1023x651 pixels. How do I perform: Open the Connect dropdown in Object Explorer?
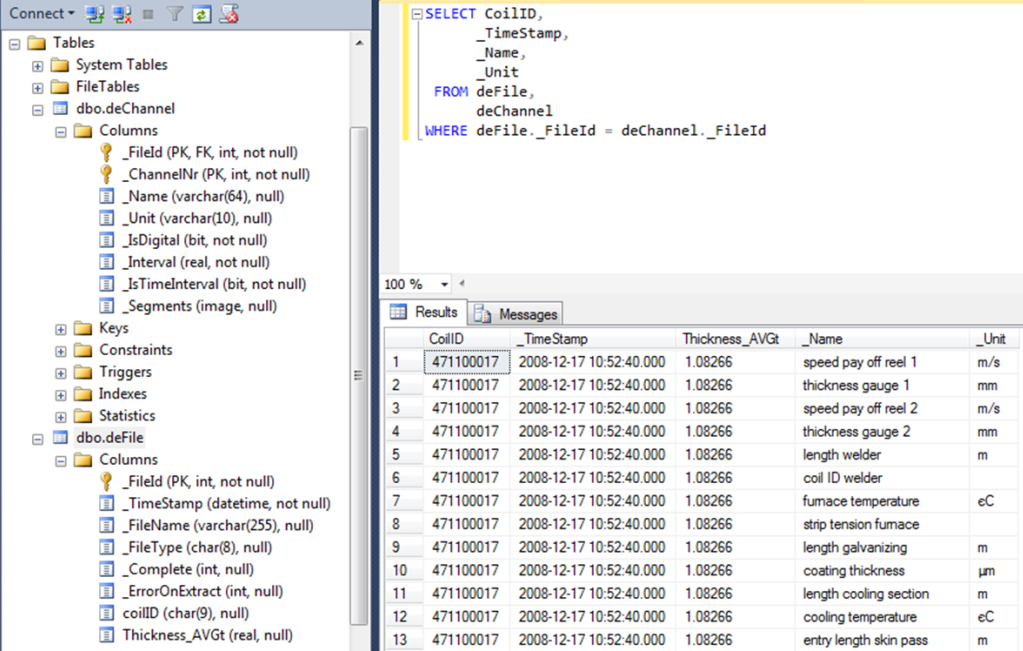(42, 13)
